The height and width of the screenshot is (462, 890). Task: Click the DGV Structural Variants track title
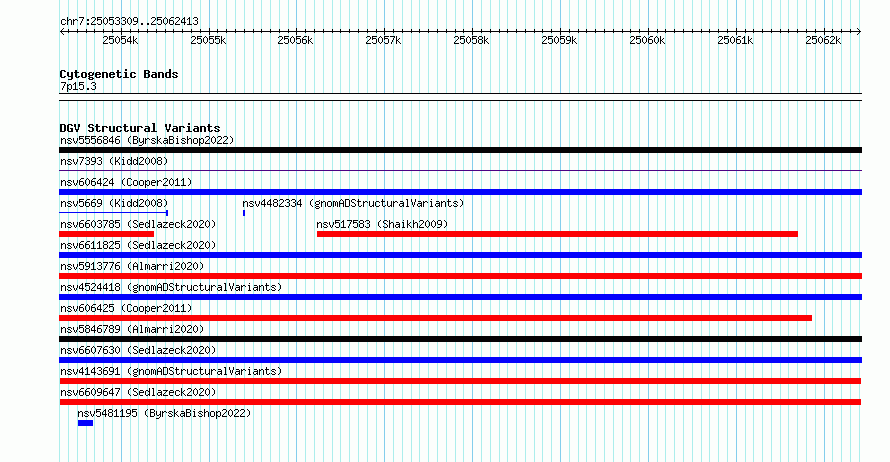[x=140, y=128]
